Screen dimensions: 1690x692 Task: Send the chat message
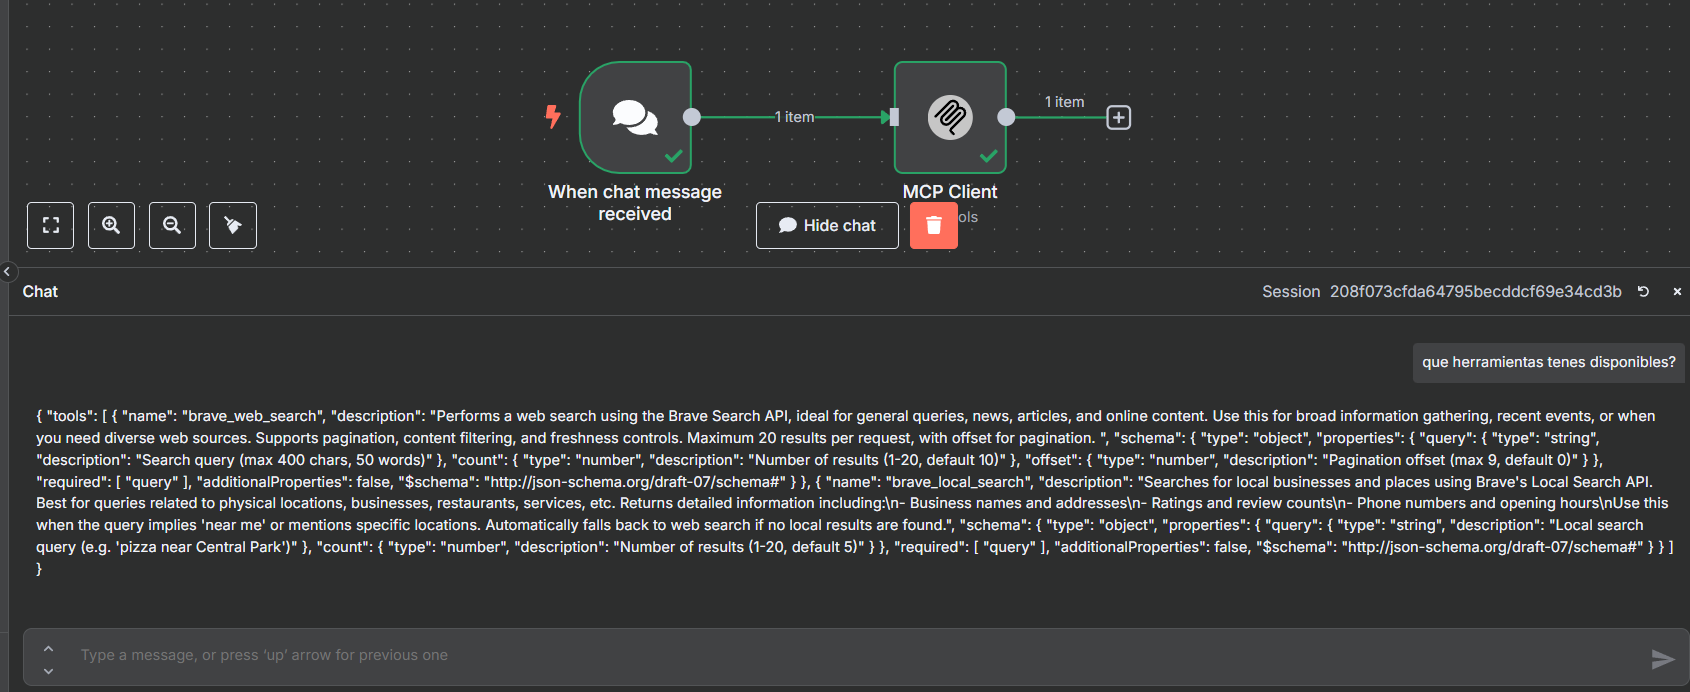[1662, 658]
